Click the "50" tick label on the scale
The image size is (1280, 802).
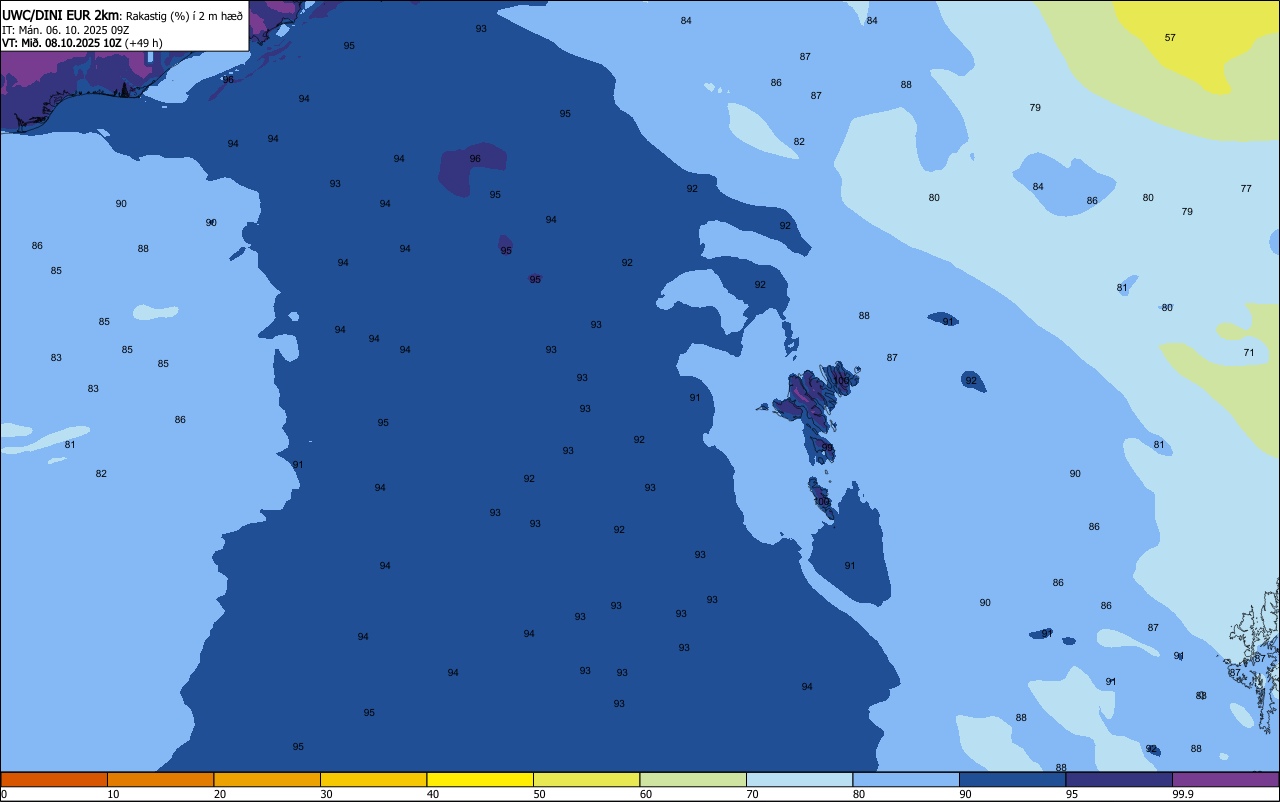click(x=540, y=794)
